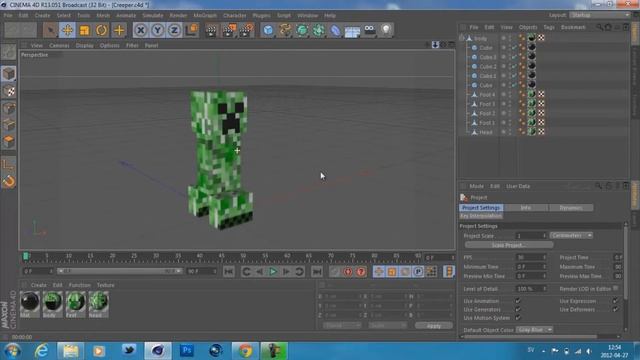
Task: Collapse the Body object hierarchy
Action: pyautogui.click(x=462, y=38)
